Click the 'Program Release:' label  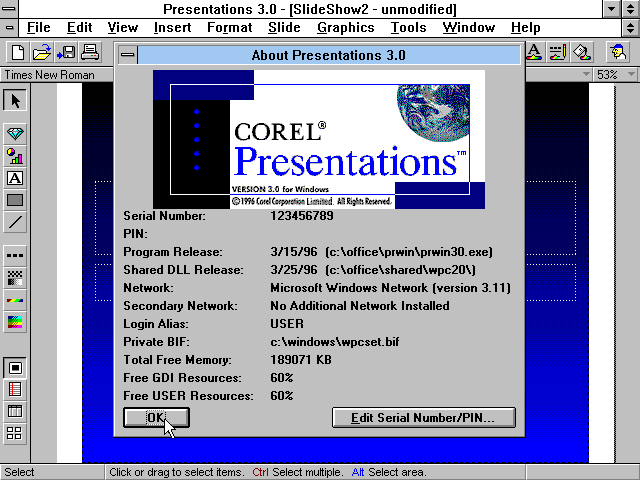click(x=173, y=252)
